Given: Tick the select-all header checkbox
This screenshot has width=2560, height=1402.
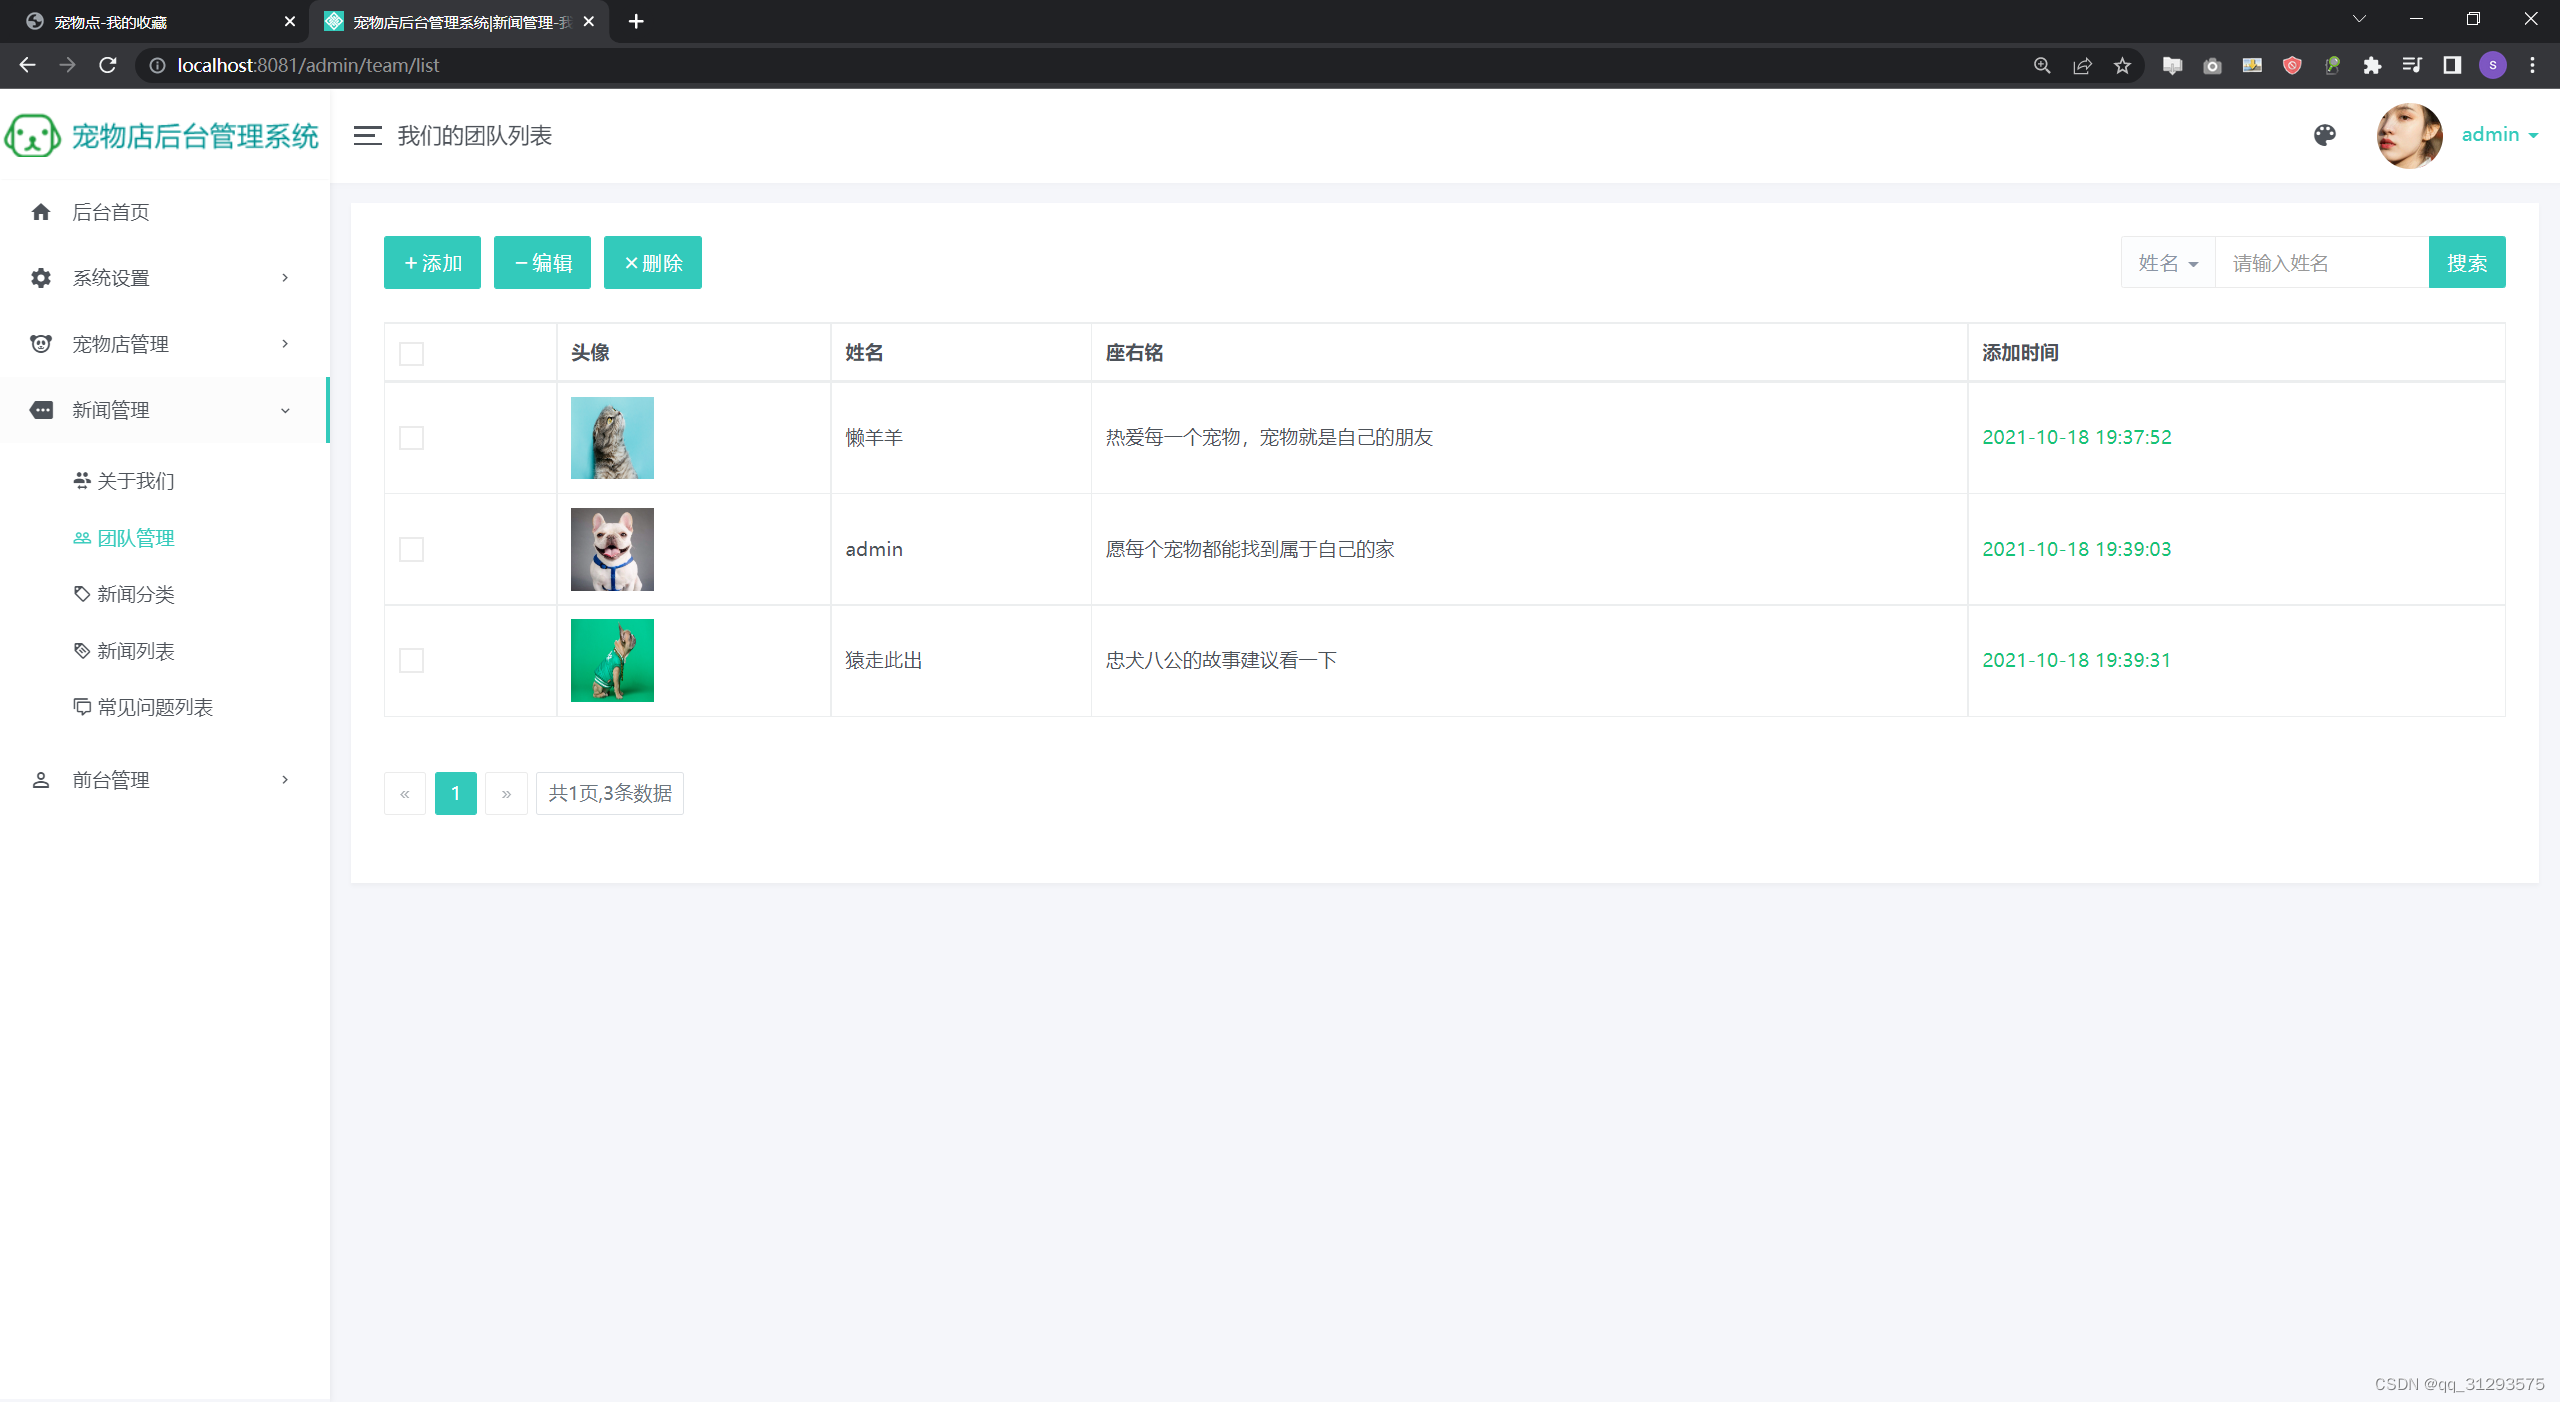Looking at the screenshot, I should pos(411,353).
